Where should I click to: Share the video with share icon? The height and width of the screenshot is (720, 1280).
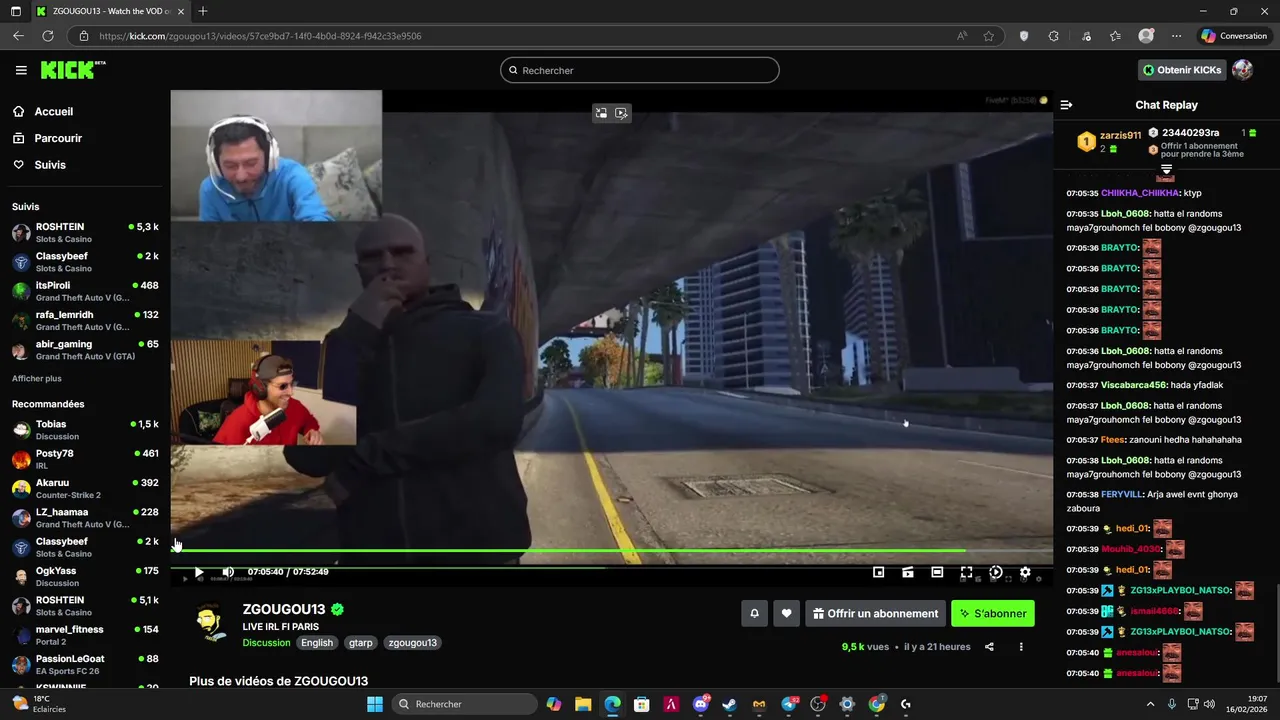(x=989, y=647)
